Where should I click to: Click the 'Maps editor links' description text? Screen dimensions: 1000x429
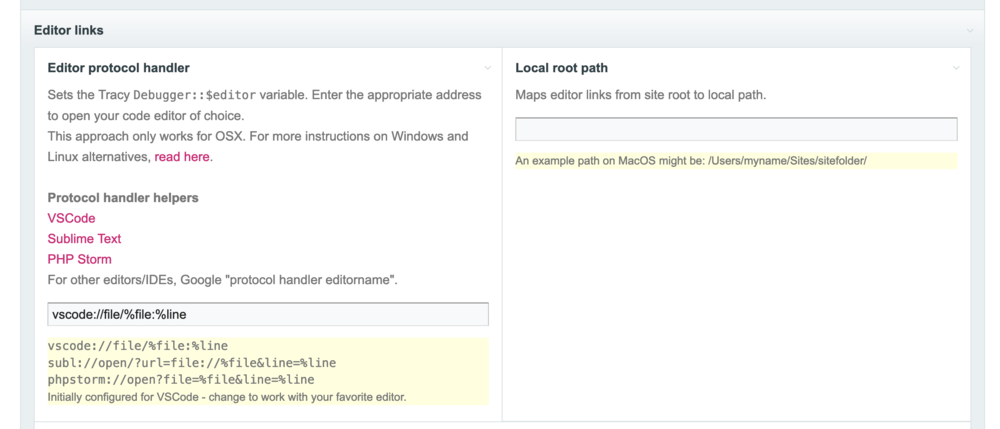tap(640, 95)
